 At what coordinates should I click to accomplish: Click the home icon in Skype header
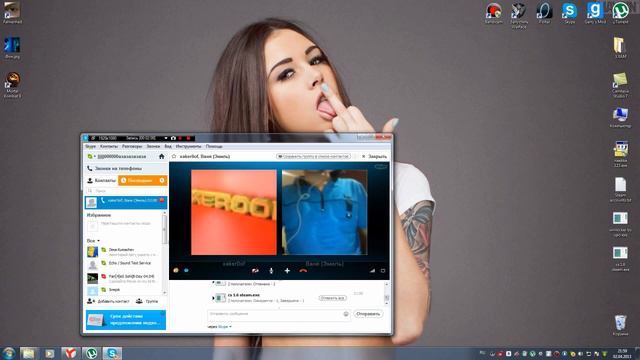pyautogui.click(x=162, y=156)
